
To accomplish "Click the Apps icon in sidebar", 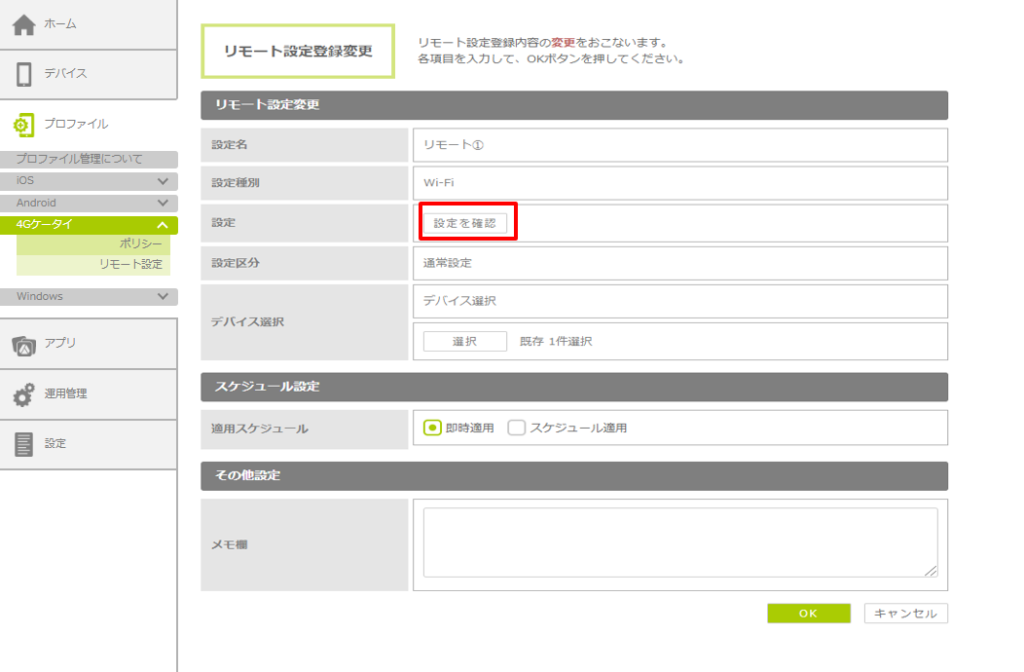I will 24,344.
